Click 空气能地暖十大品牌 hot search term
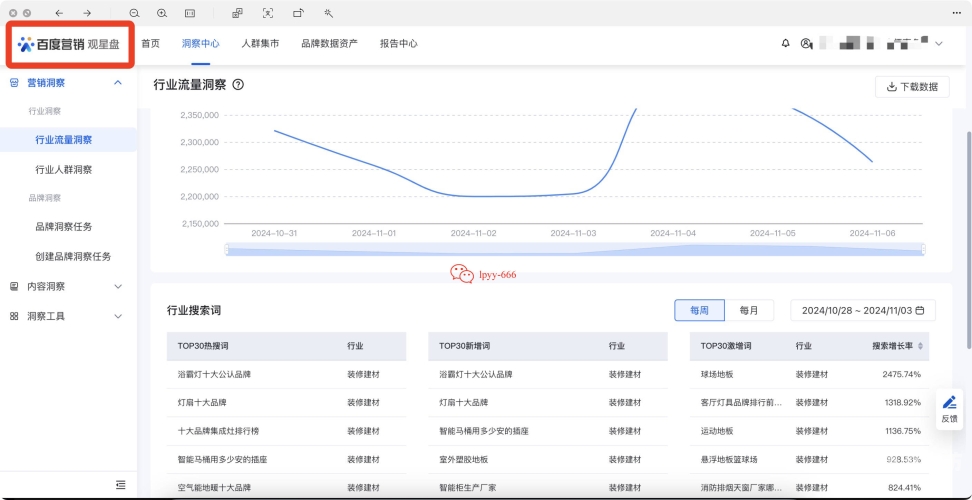This screenshot has width=972, height=500. click(x=214, y=488)
